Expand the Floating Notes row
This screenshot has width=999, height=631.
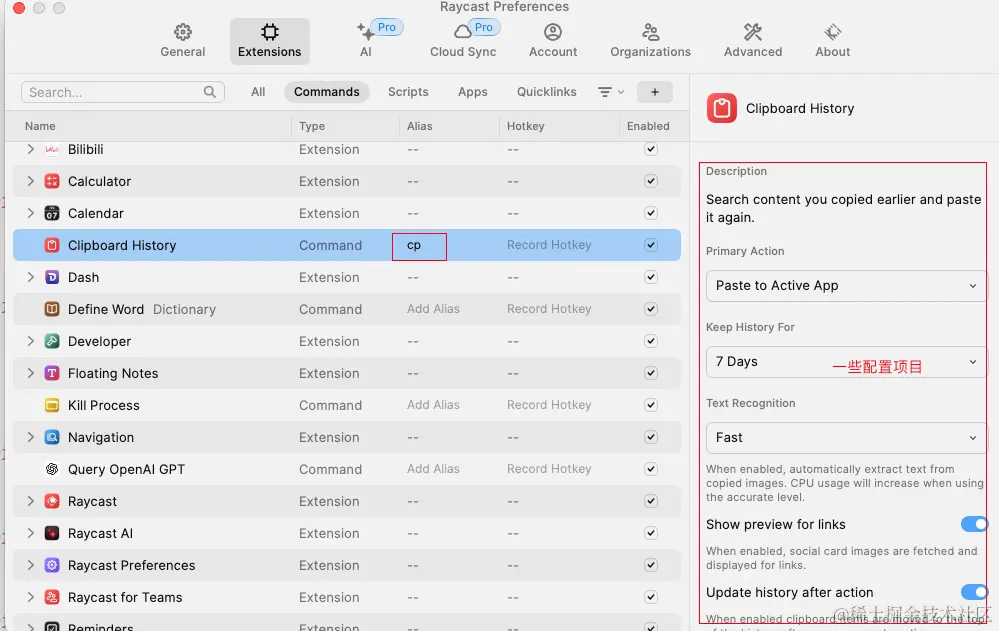tap(30, 373)
